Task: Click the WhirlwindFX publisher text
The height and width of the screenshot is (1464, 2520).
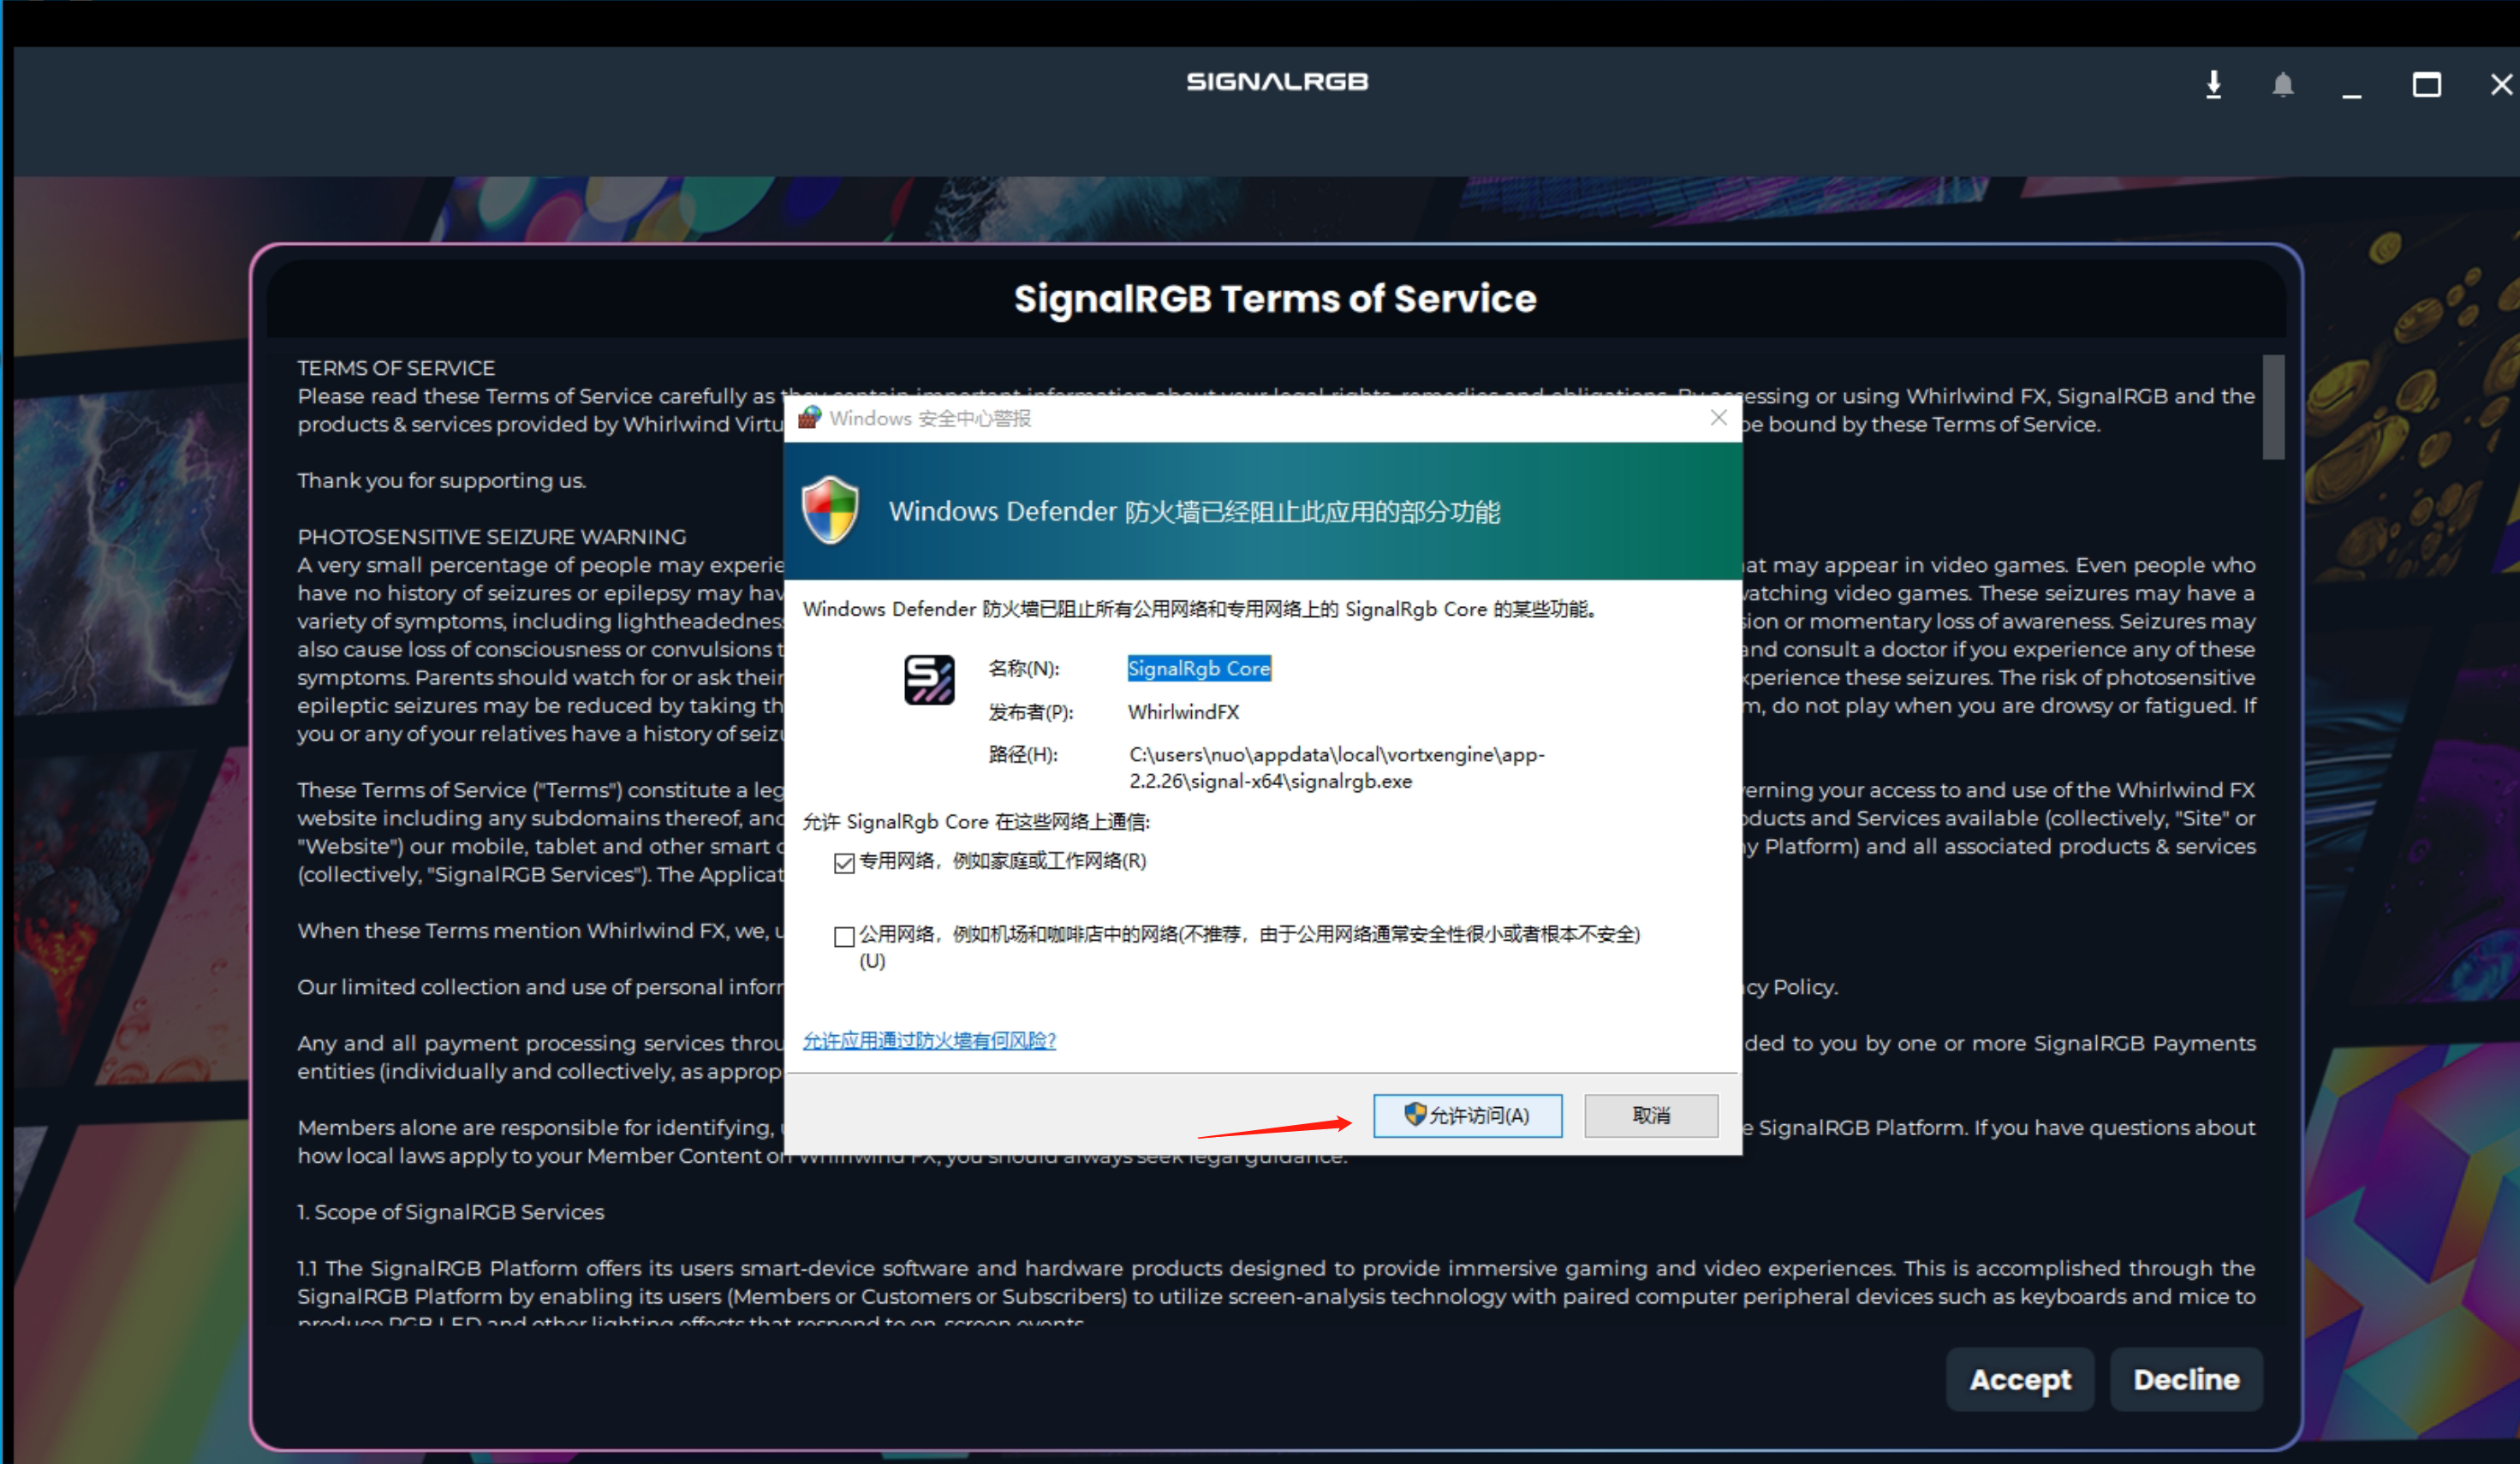Action: [x=1183, y=712]
